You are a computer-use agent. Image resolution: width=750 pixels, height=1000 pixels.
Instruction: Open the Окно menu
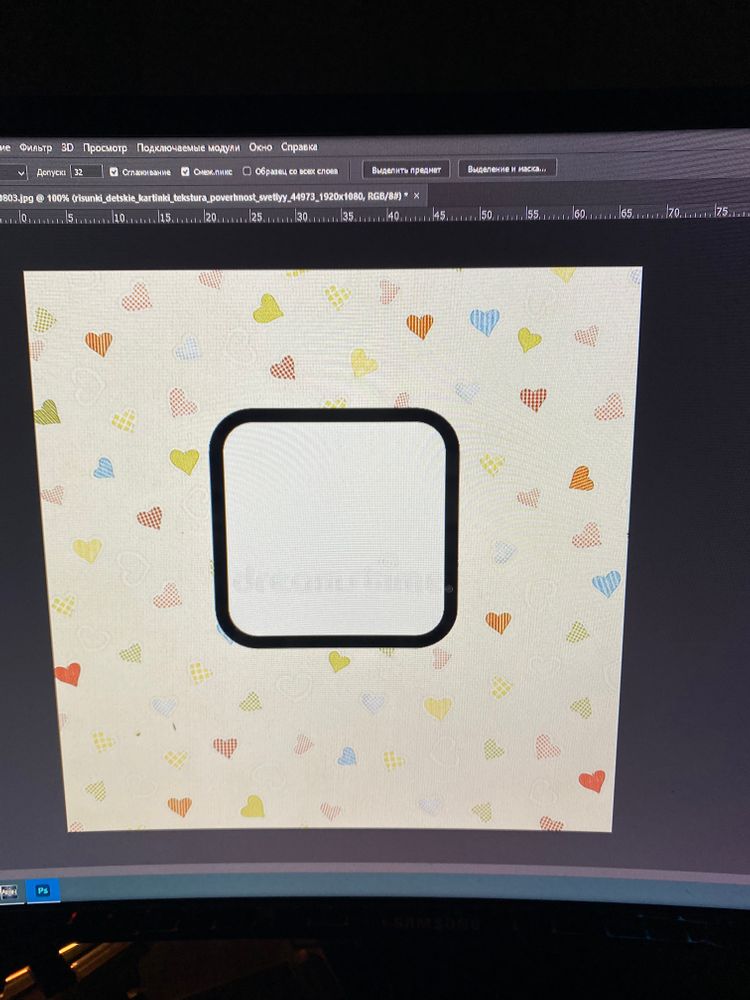(x=261, y=147)
